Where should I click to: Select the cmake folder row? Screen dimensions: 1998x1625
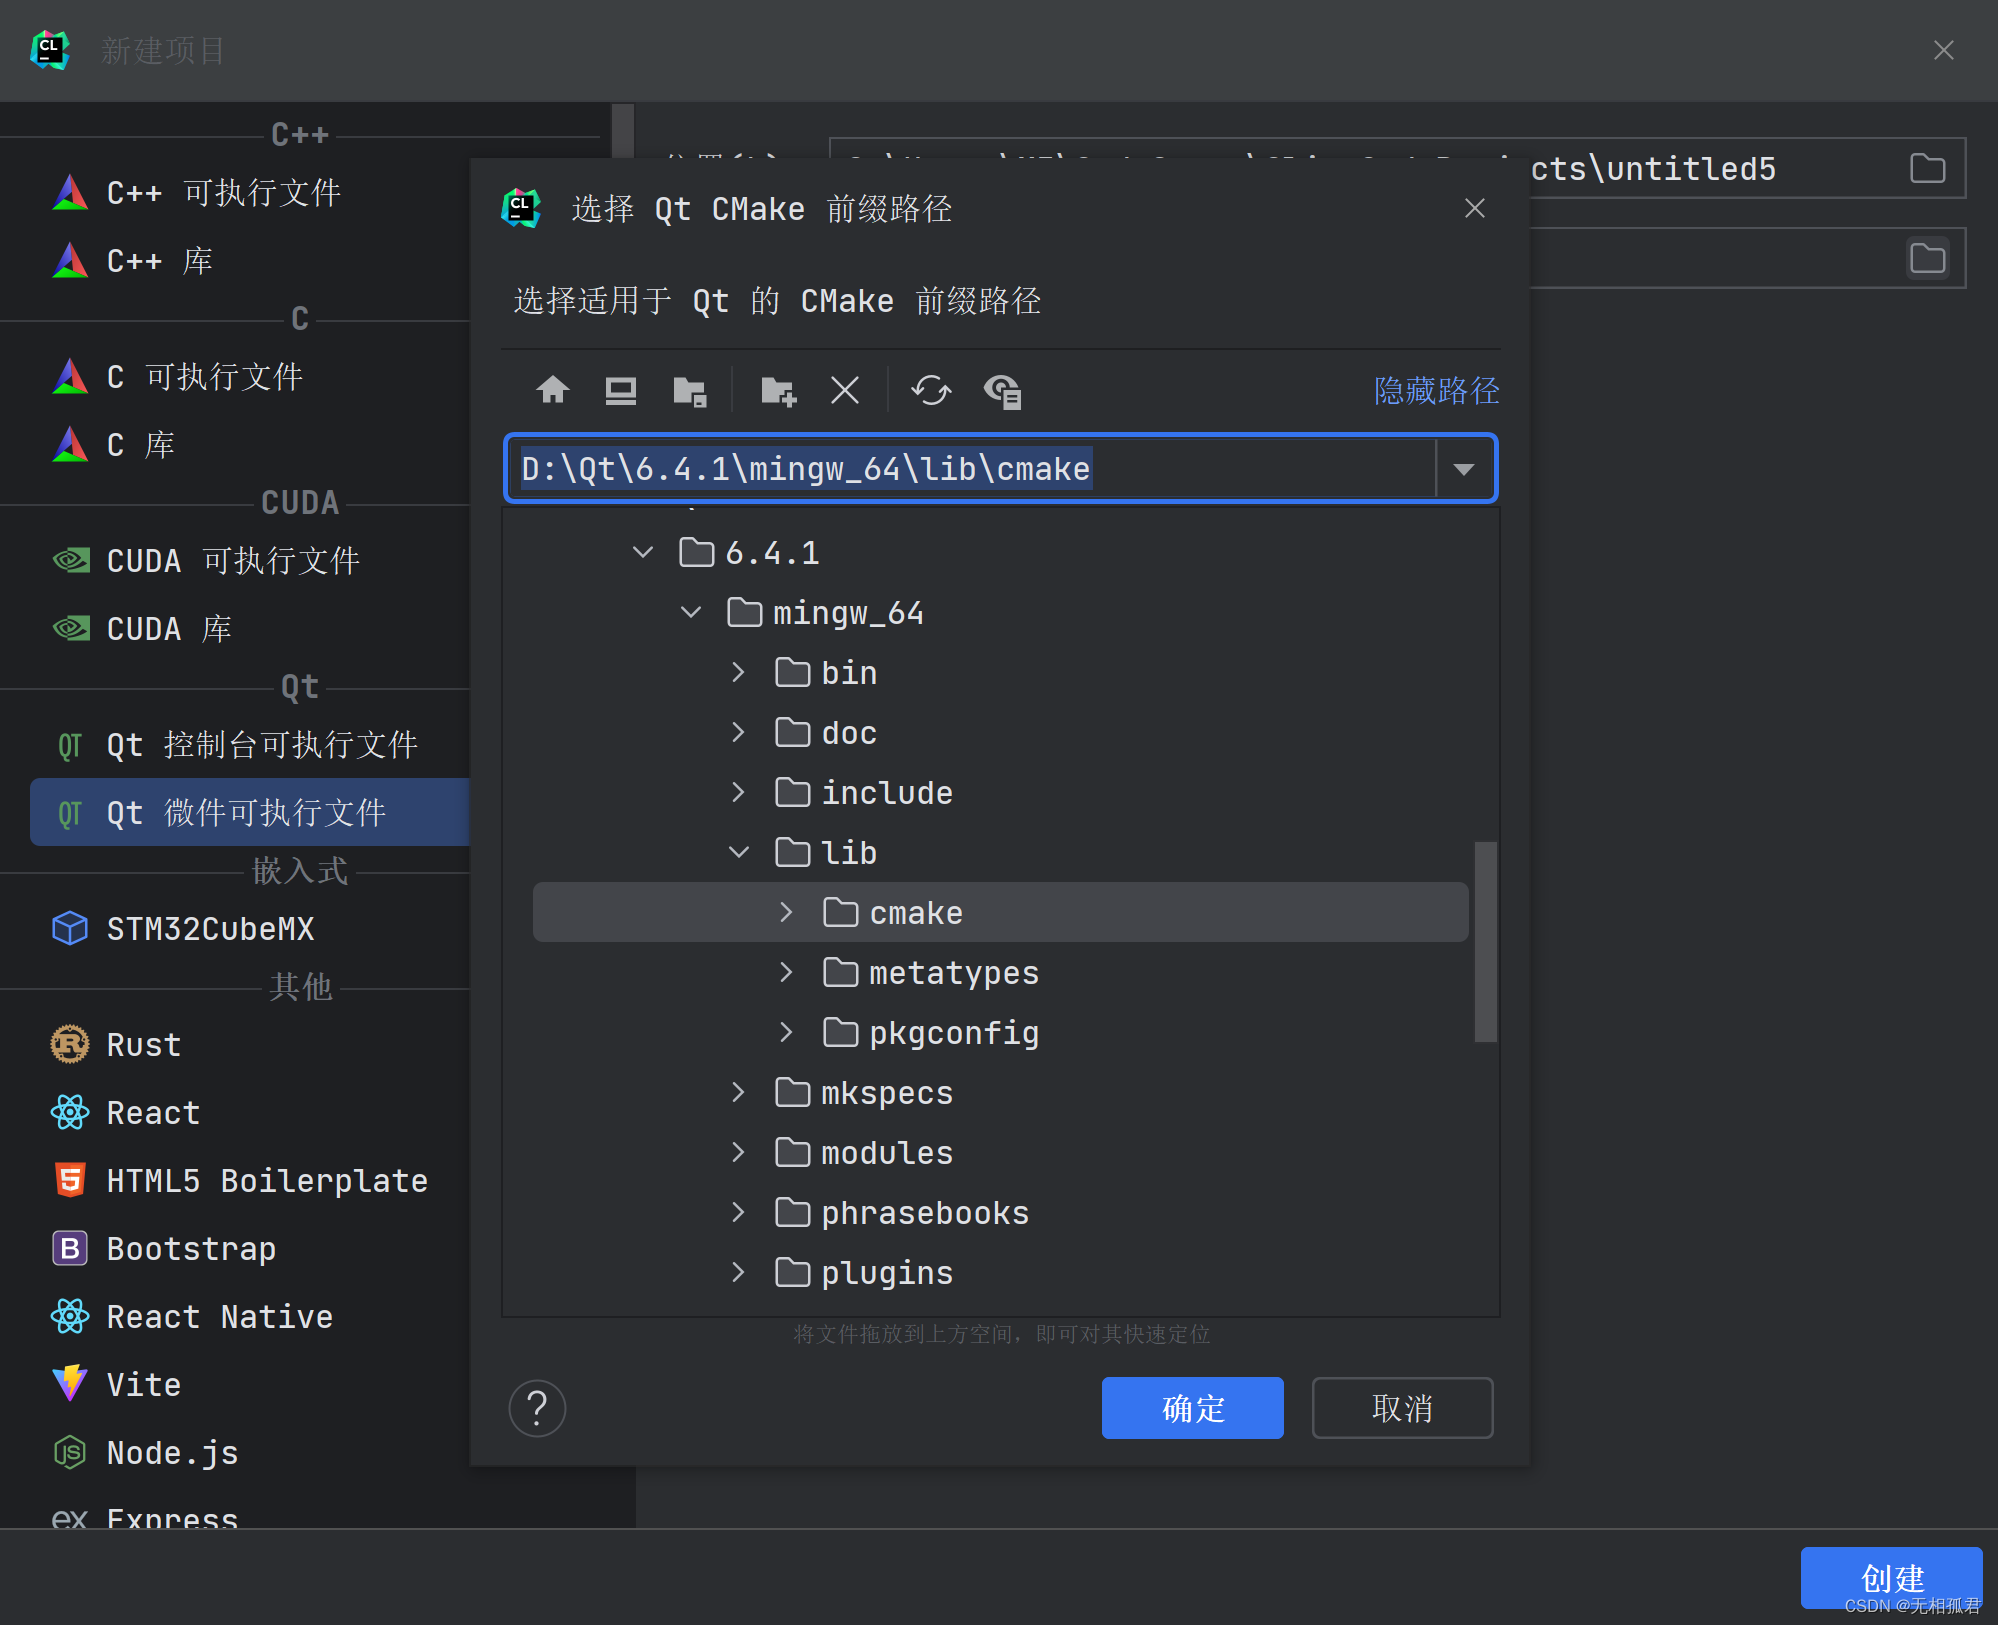(1000, 912)
